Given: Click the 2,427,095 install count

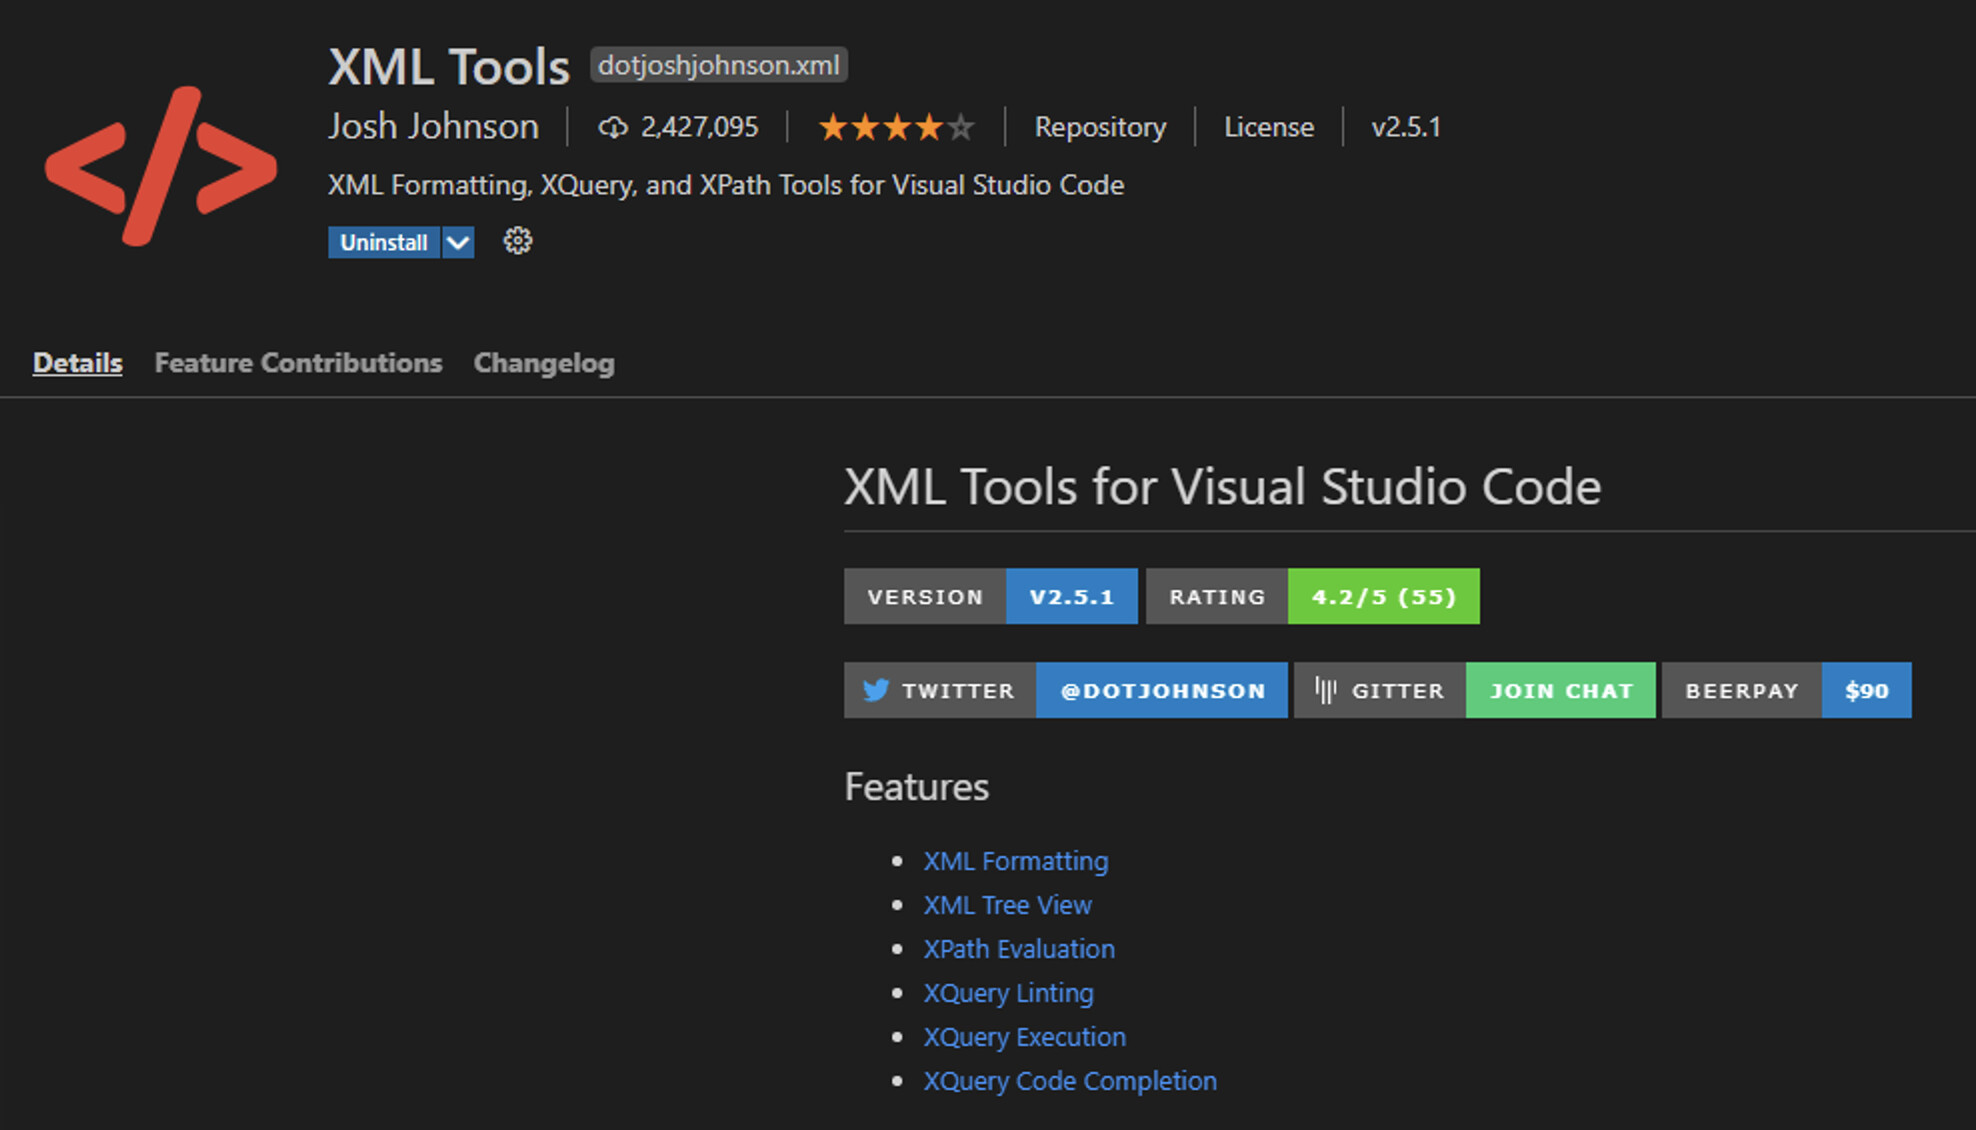Looking at the screenshot, I should tap(700, 127).
